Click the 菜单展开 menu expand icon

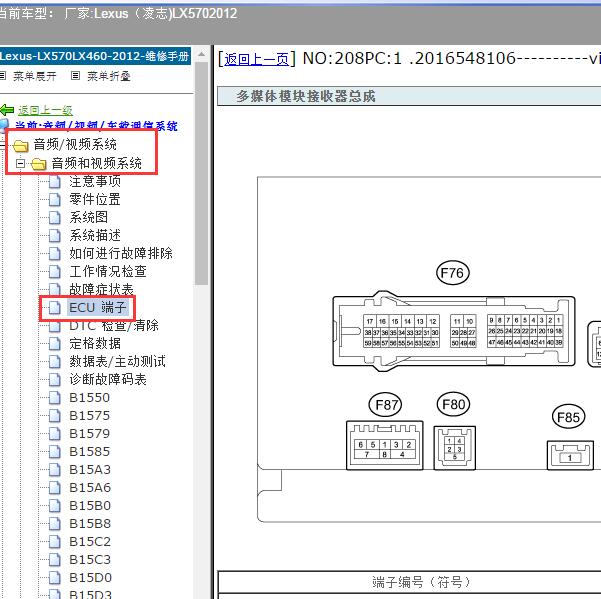pyautogui.click(x=3, y=75)
